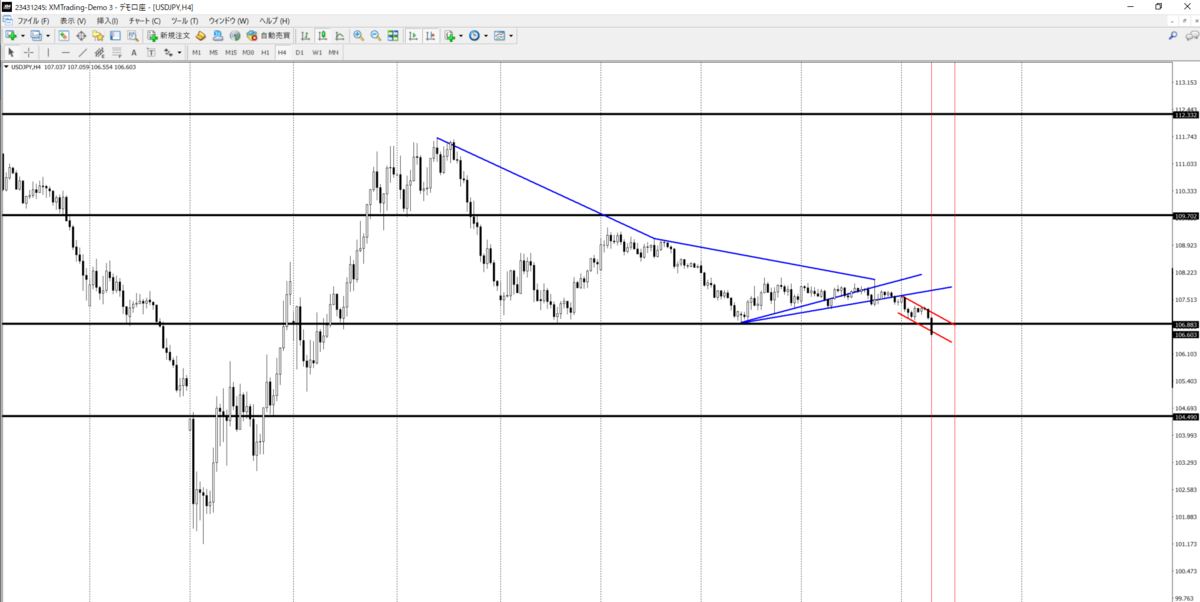Zoom out of the chart
Viewport: 1200px width, 602px height.
[x=375, y=35]
